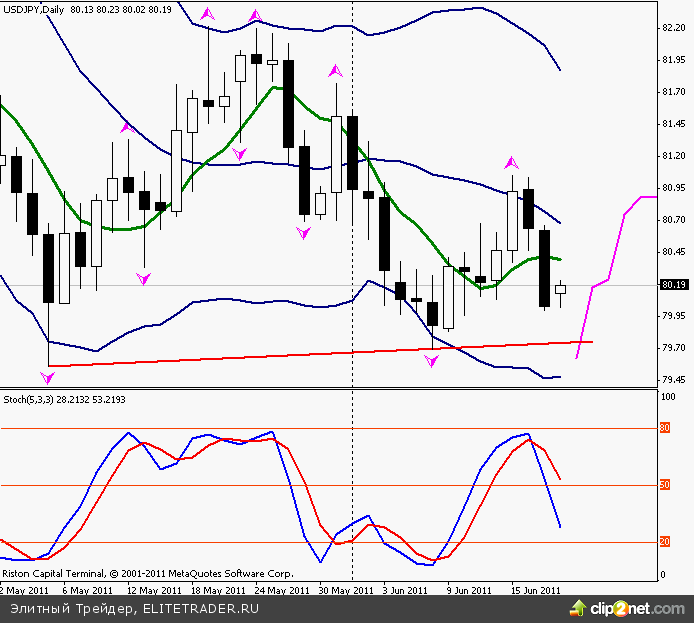Select the up fractal arrow left of the dashed vertical line

point(336,71)
